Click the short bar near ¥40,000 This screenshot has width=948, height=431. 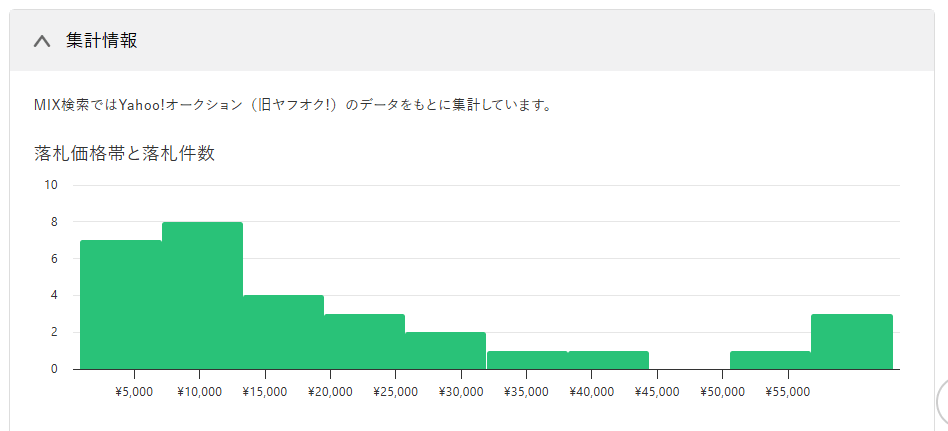pyautogui.click(x=608, y=360)
